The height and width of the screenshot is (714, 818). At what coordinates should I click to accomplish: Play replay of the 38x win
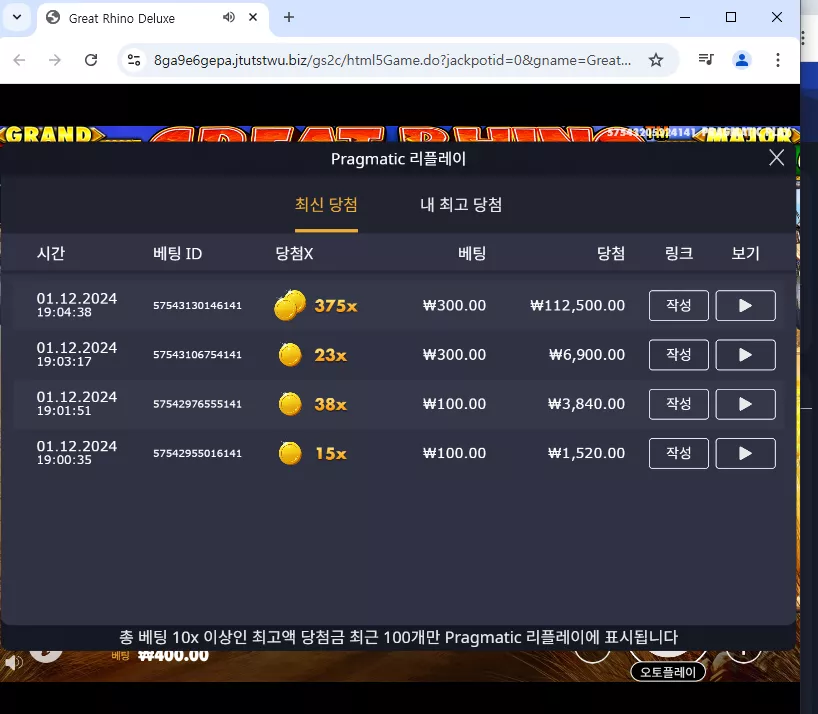(x=745, y=404)
